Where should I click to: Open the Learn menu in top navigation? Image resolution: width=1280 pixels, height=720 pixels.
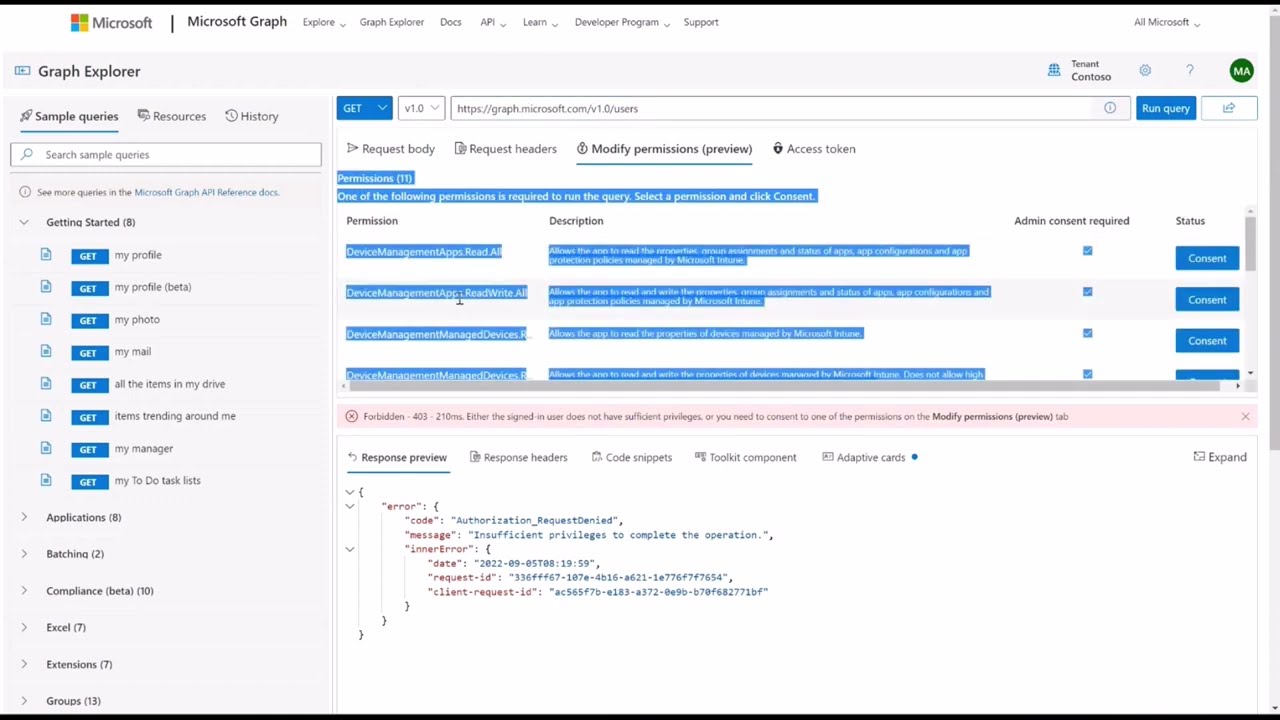540,22
